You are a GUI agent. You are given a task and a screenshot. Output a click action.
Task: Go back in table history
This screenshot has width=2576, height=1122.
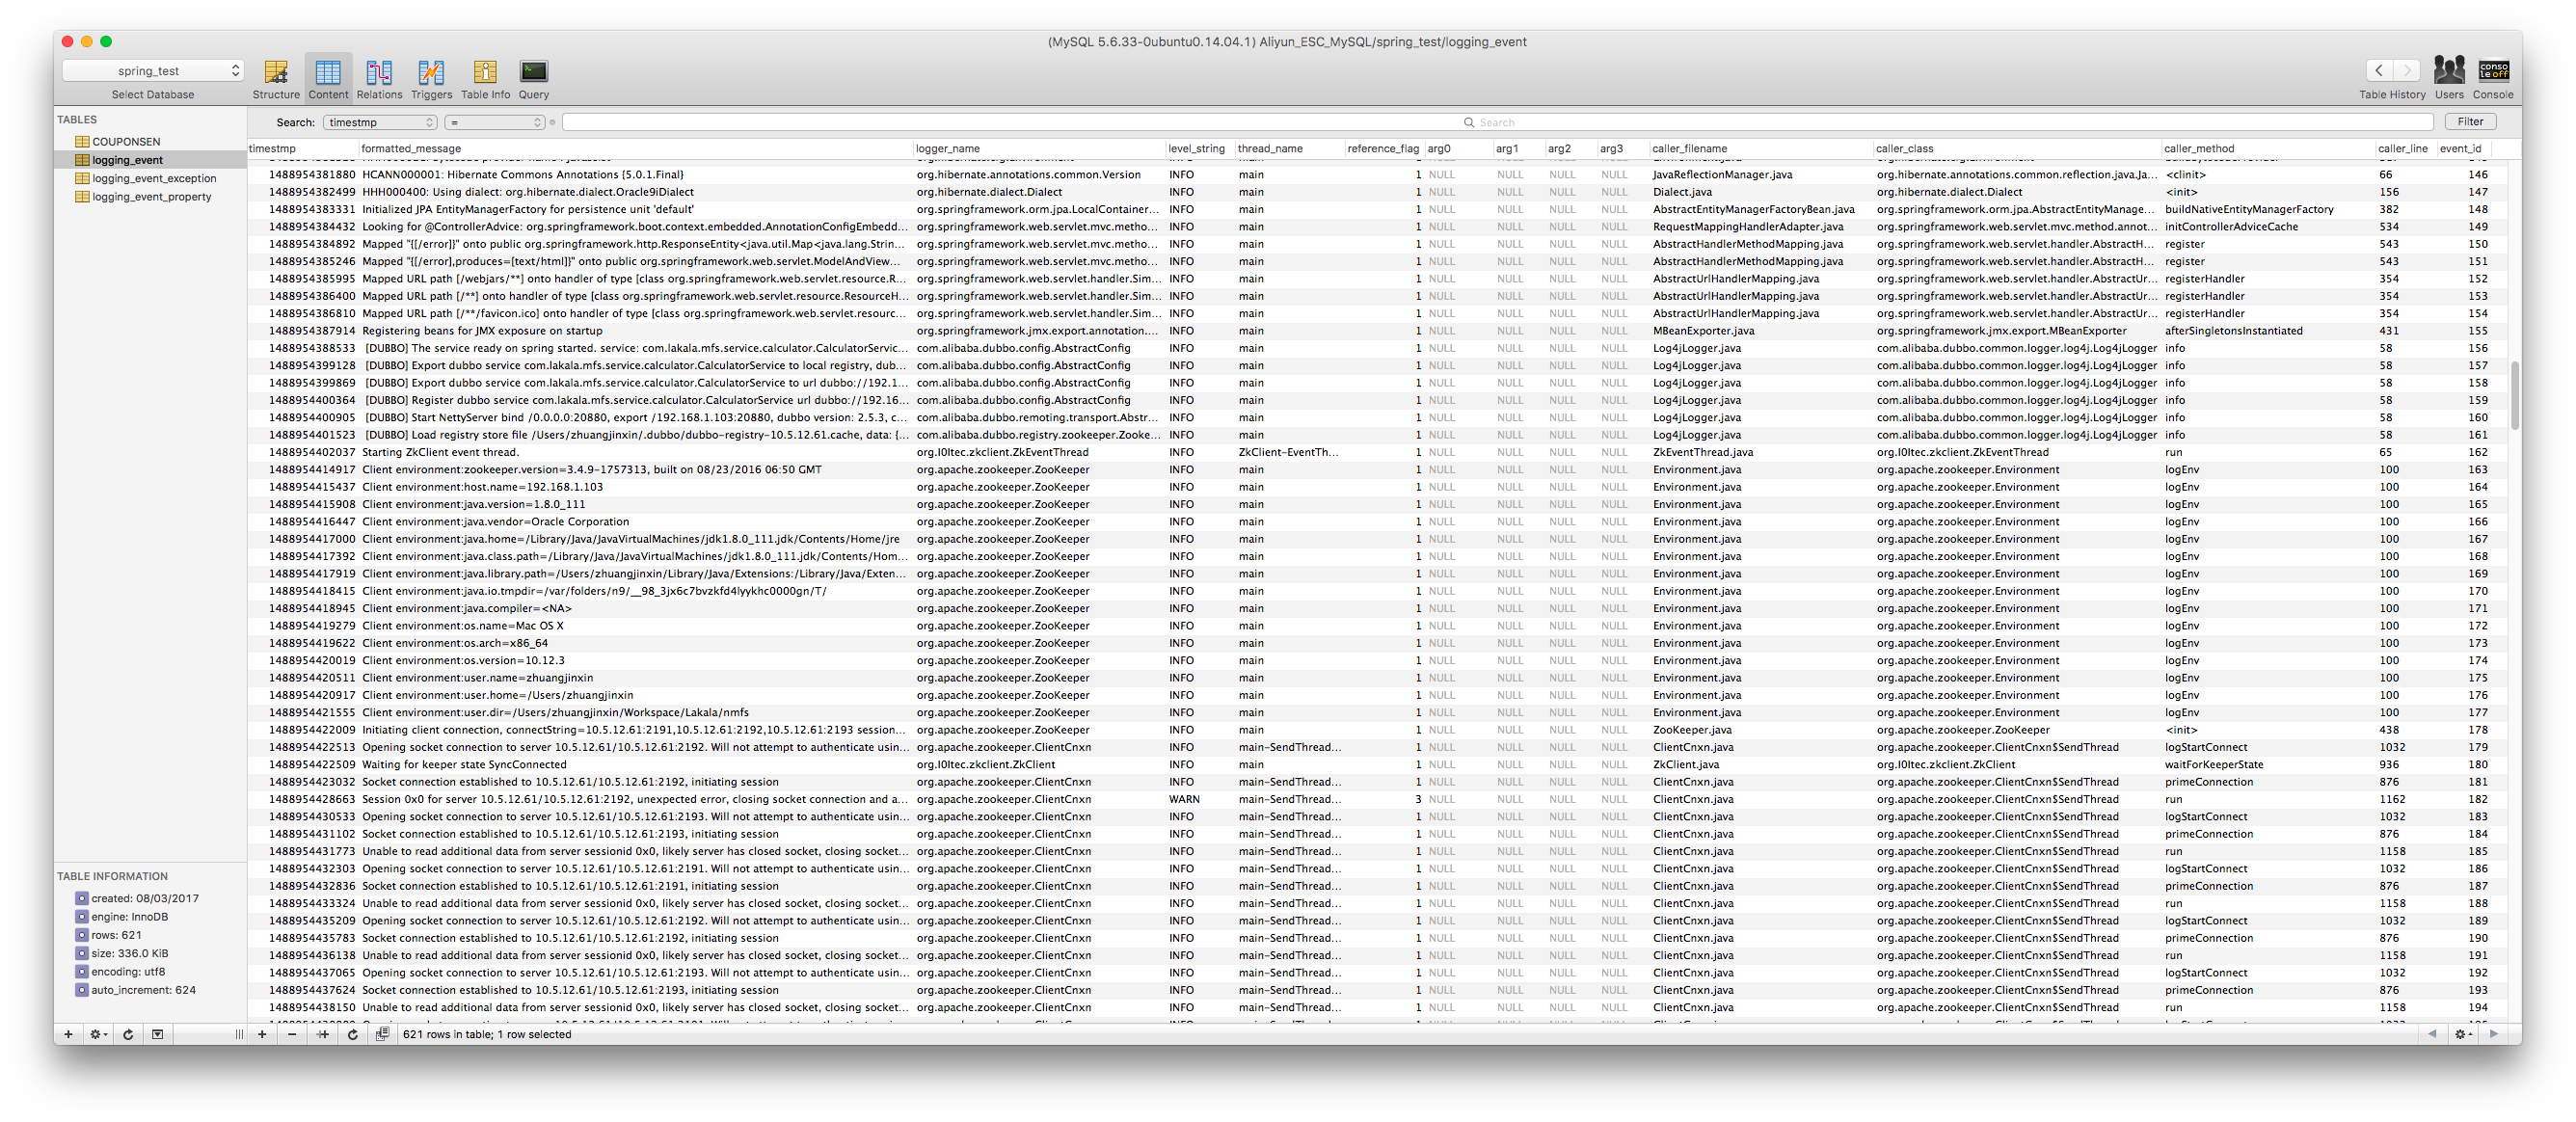tap(2379, 70)
